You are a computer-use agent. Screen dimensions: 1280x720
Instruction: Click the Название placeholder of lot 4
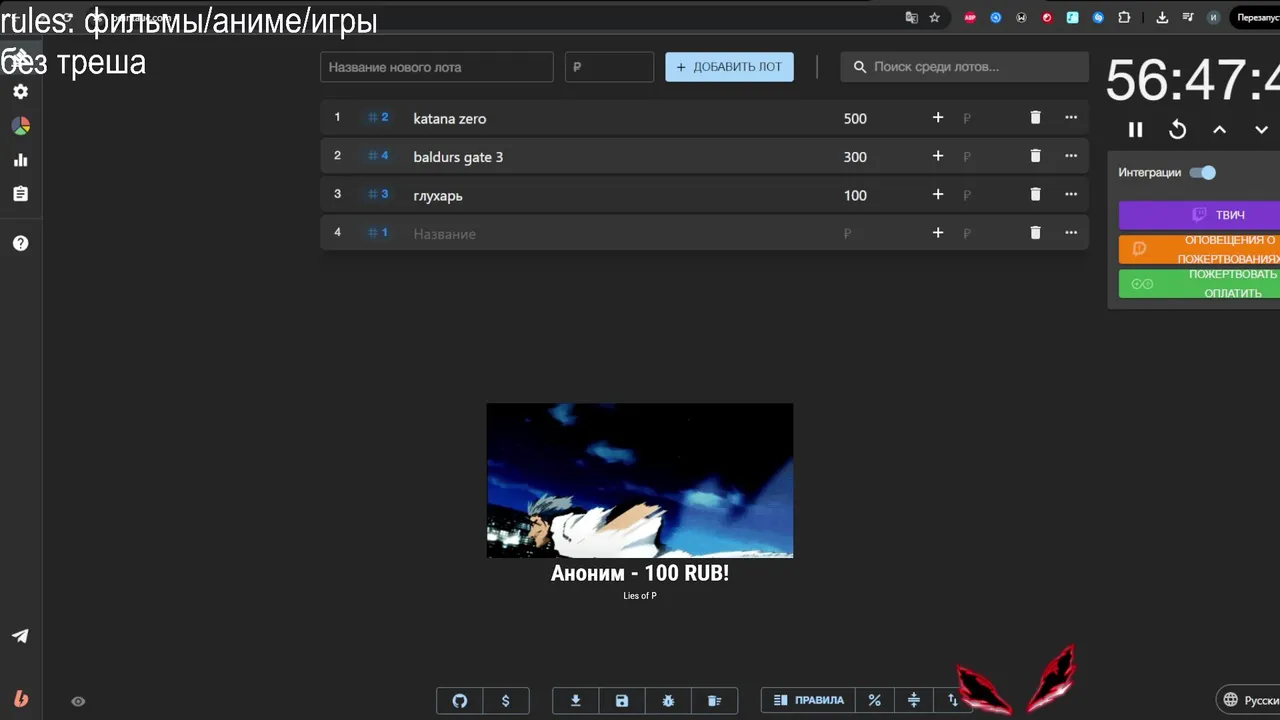pyautogui.click(x=444, y=234)
